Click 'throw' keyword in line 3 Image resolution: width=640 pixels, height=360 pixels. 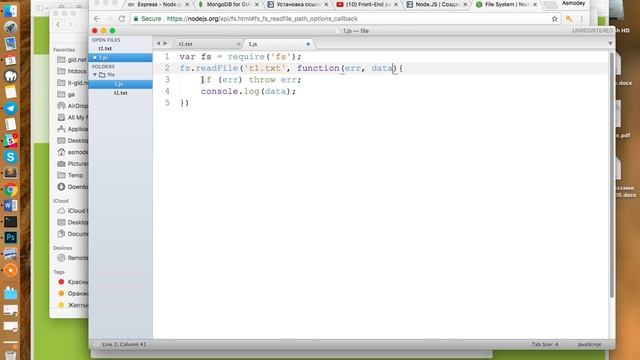tap(262, 80)
